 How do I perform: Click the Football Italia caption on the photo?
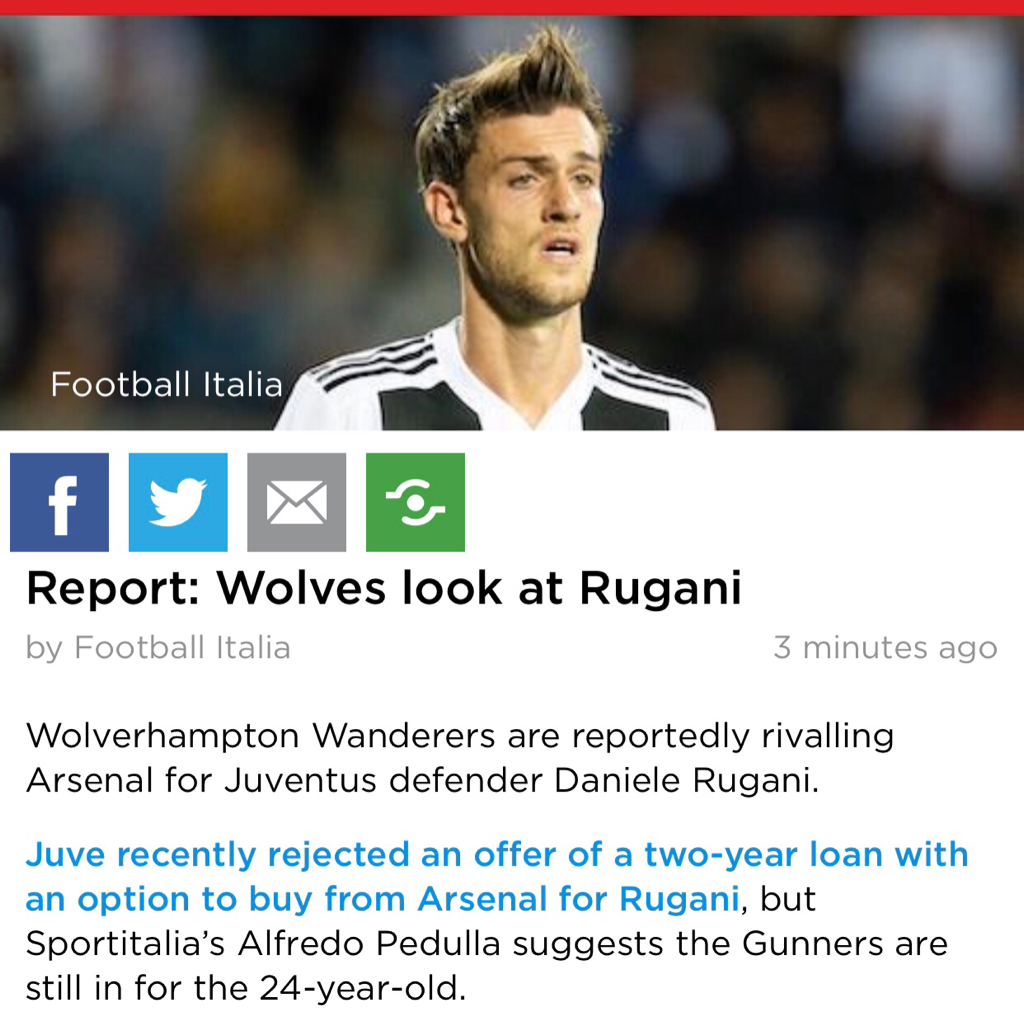(167, 384)
